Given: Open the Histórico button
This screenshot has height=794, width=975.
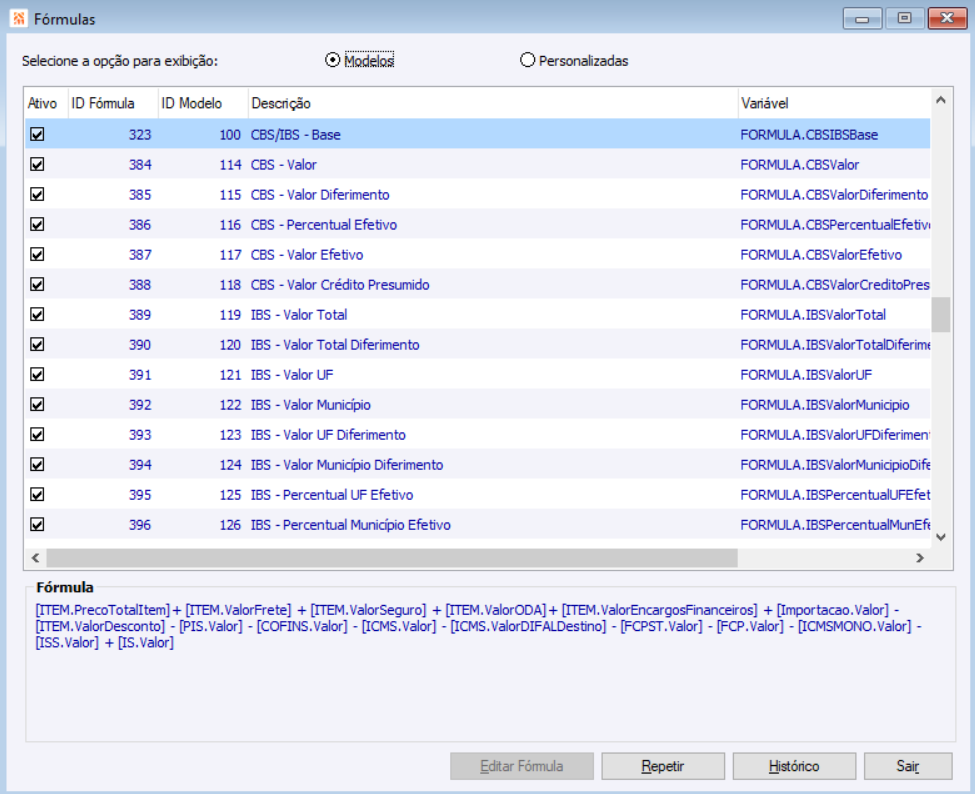Looking at the screenshot, I should (x=794, y=766).
